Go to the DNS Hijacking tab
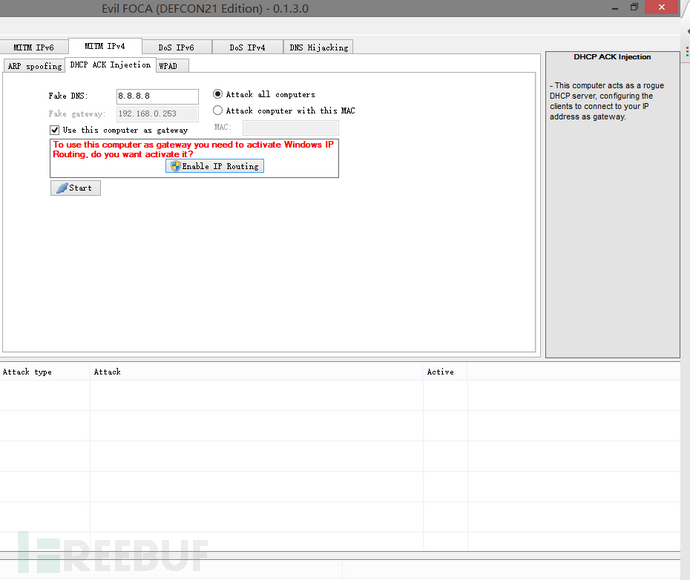The height and width of the screenshot is (580, 690). point(319,47)
